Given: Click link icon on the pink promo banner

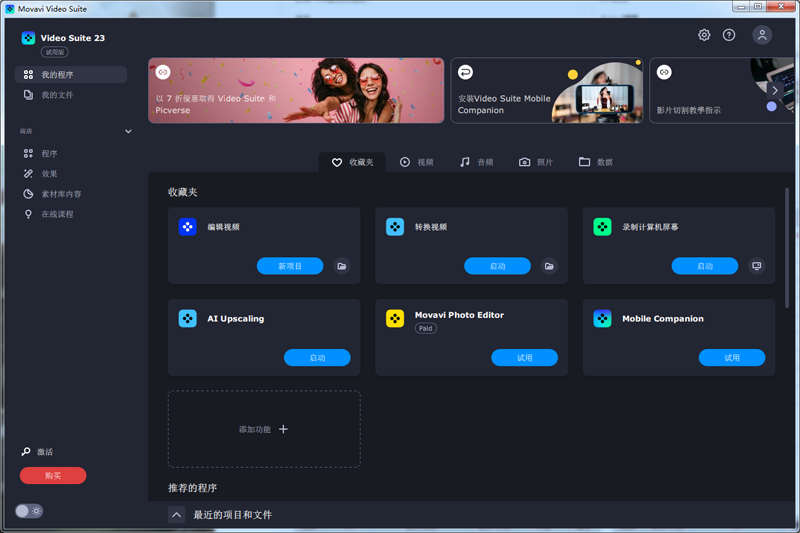Looking at the screenshot, I should [163, 72].
